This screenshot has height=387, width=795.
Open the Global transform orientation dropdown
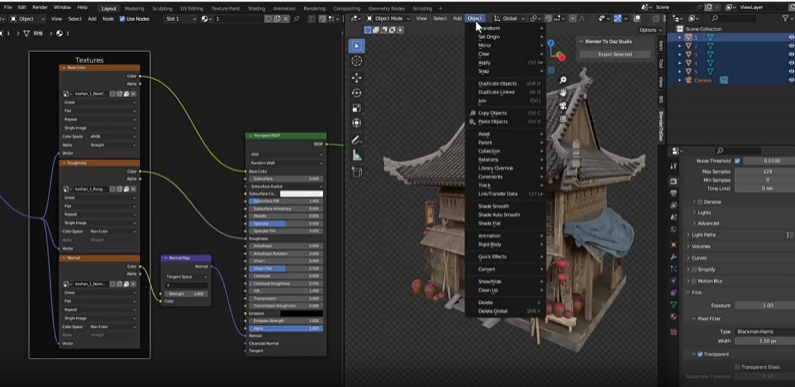coord(510,19)
